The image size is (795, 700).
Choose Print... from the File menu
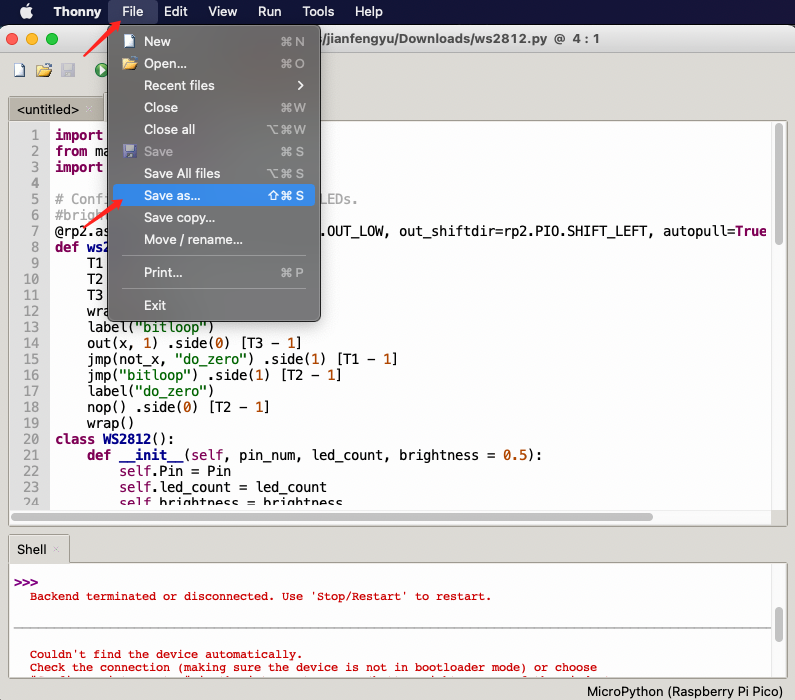point(214,272)
